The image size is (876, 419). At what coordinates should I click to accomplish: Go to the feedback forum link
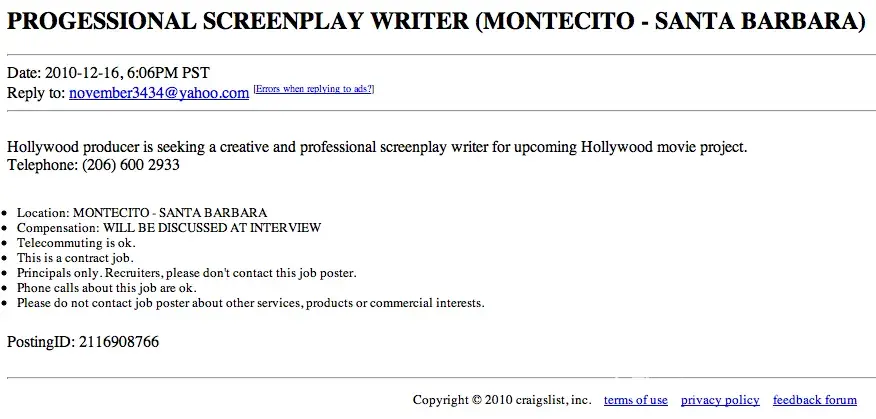(815, 400)
